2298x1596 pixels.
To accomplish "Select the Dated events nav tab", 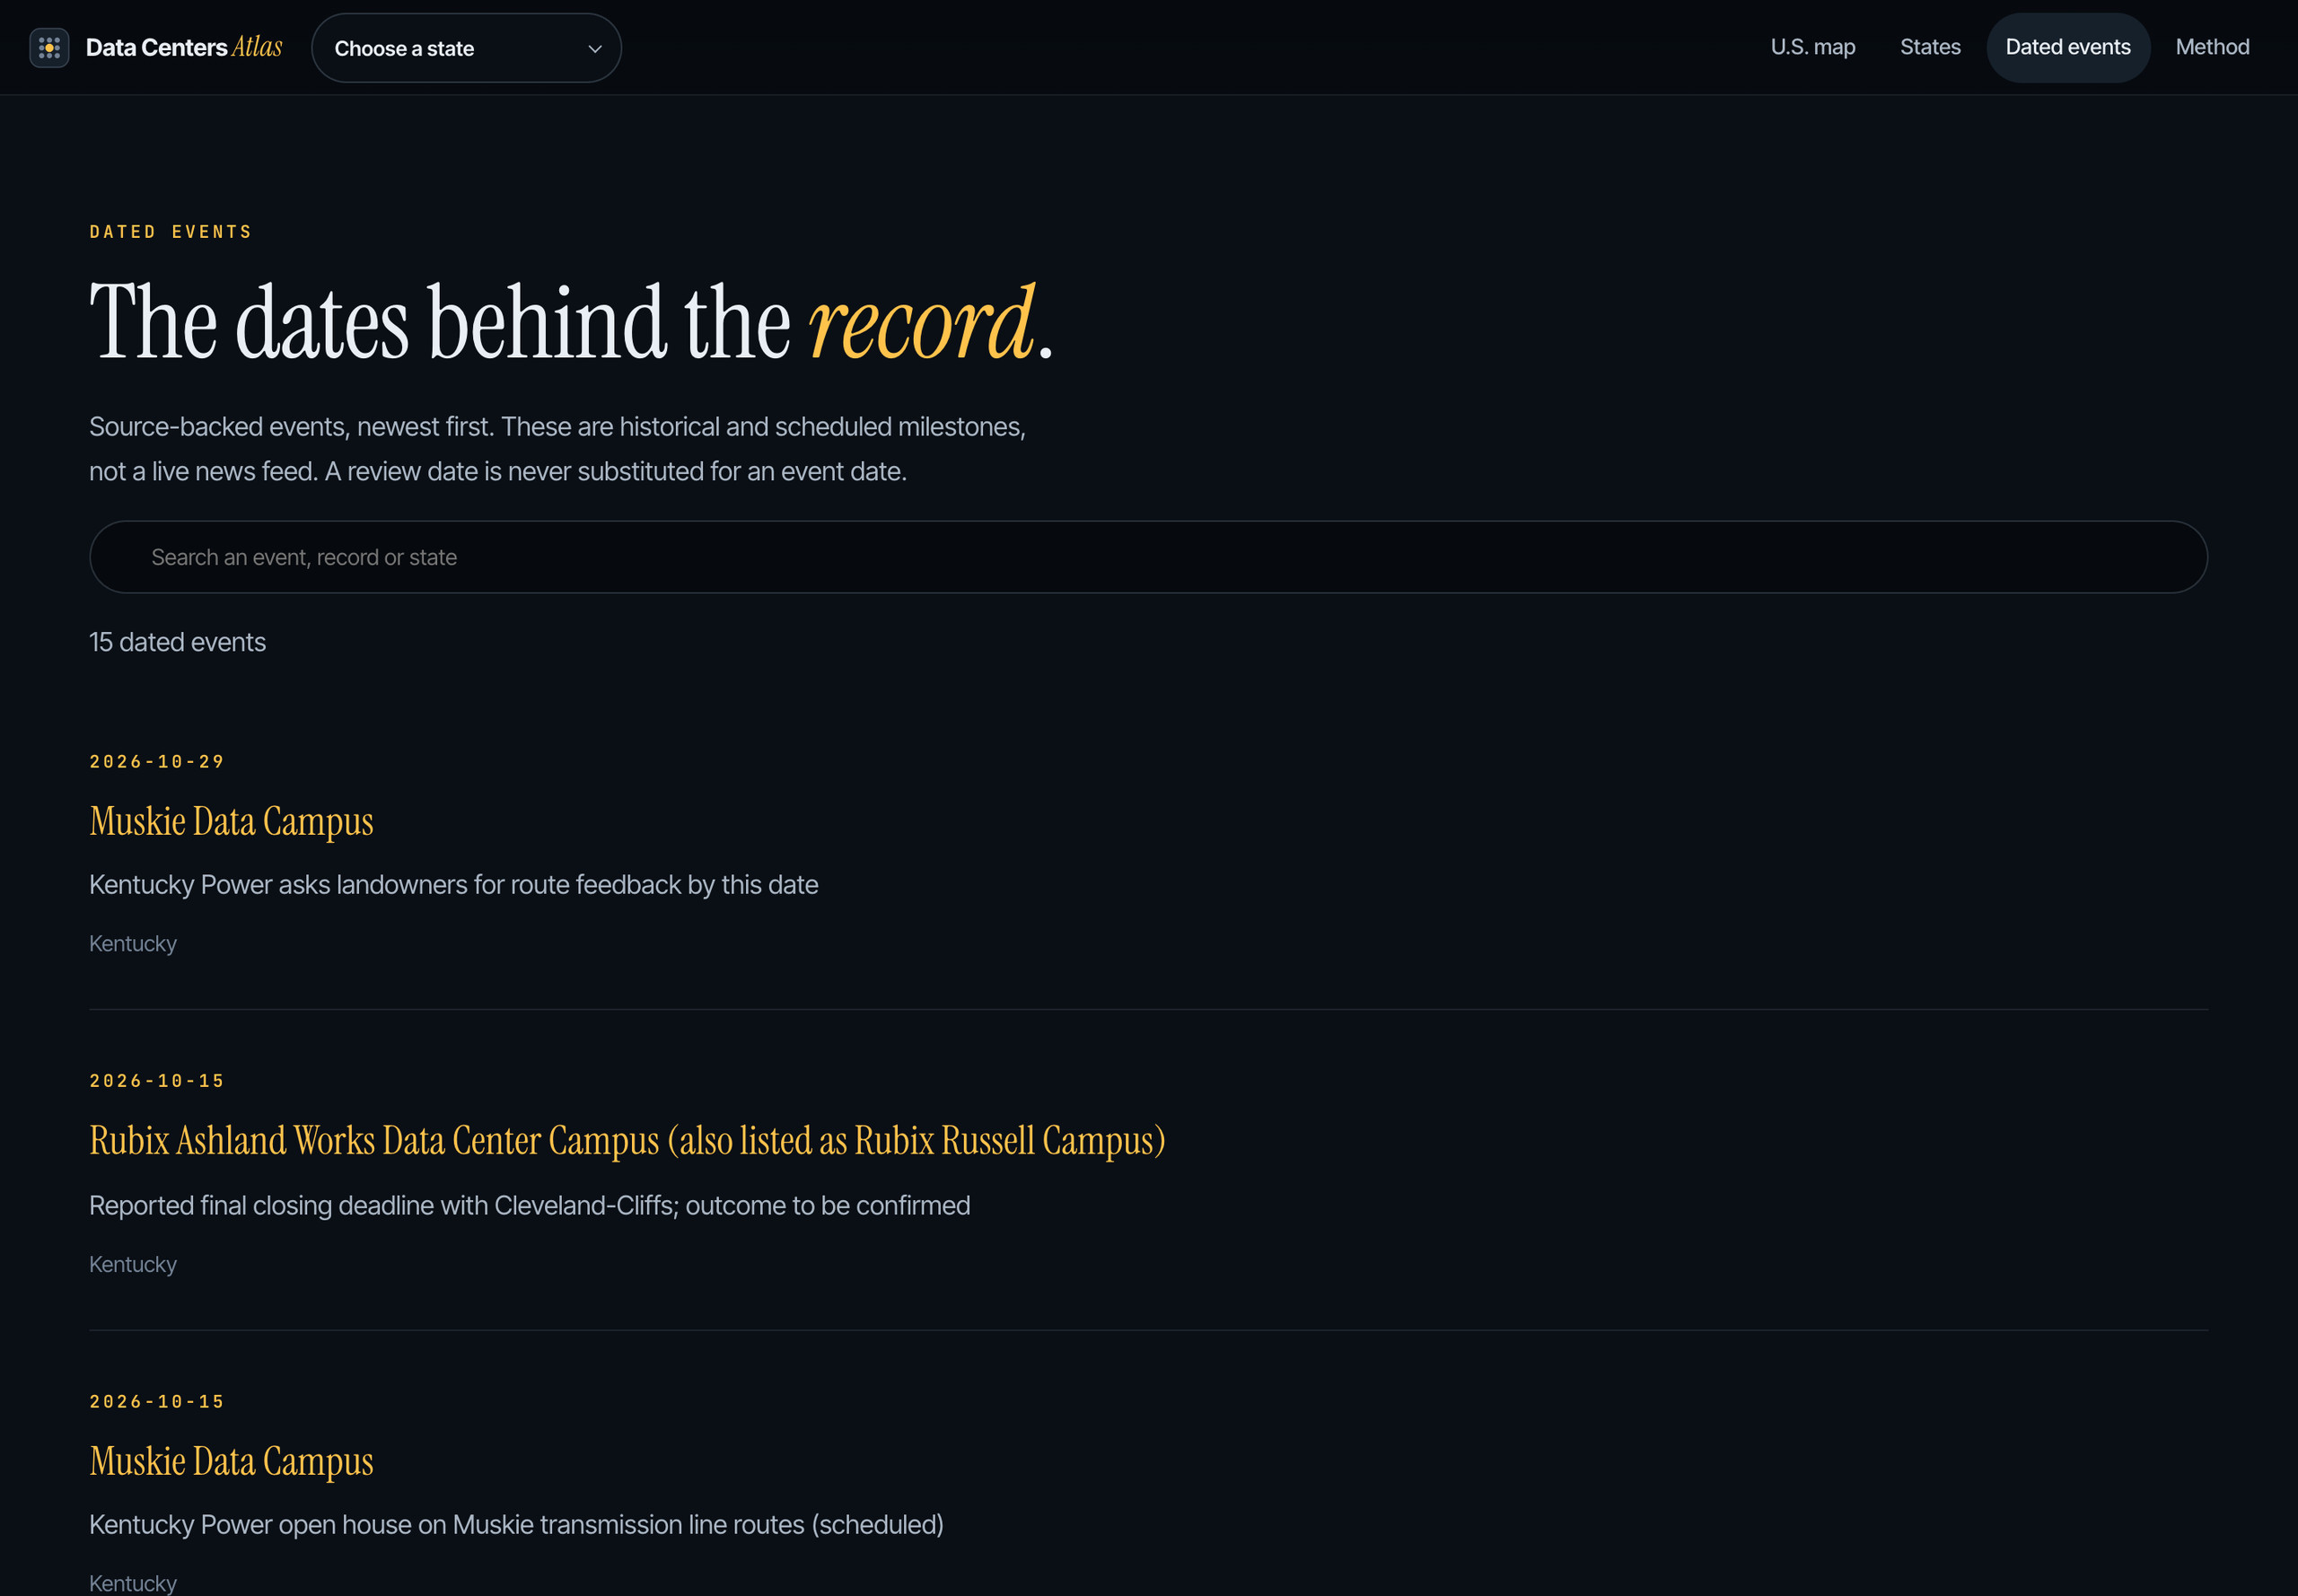I will [x=2068, y=47].
